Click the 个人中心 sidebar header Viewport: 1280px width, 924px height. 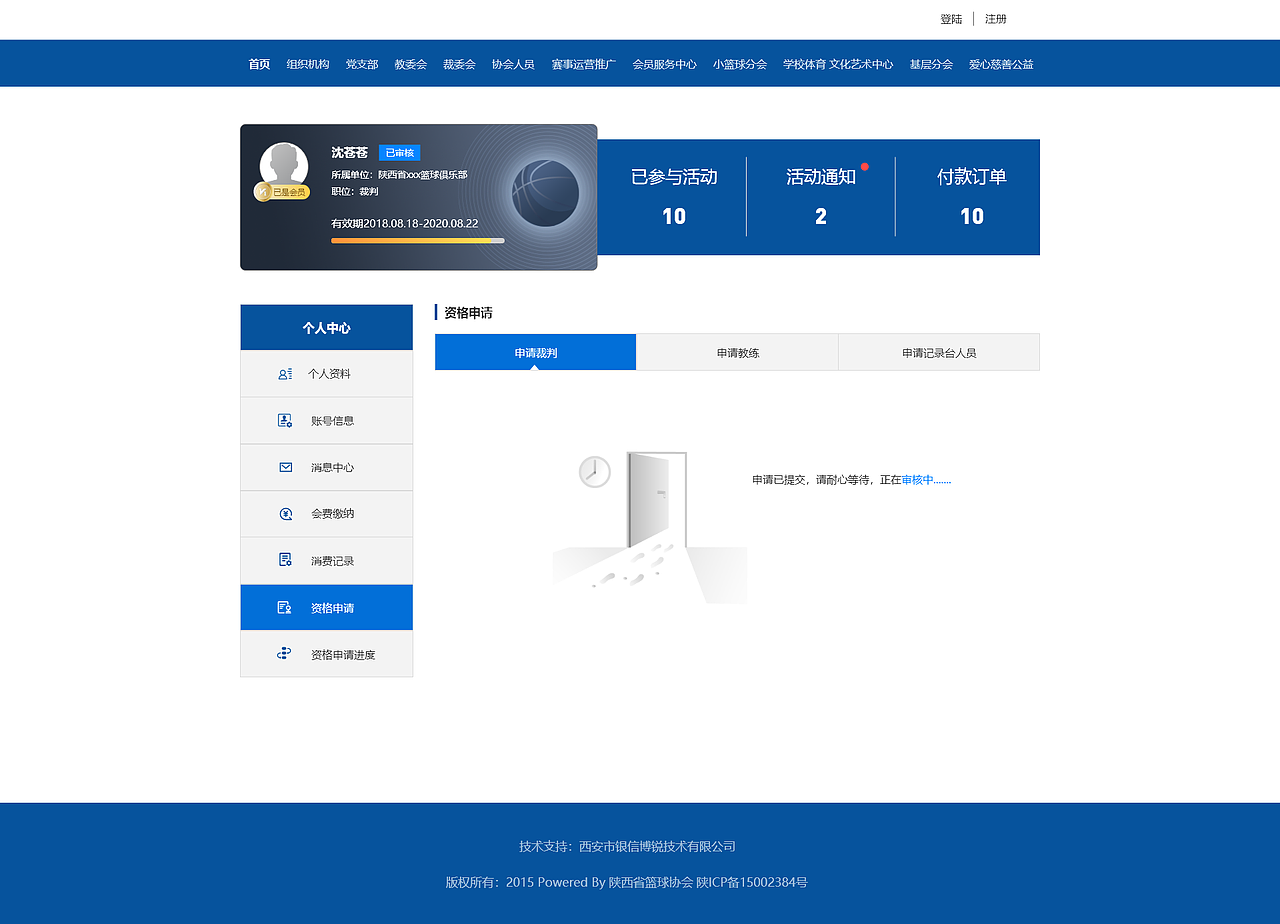(x=327, y=328)
